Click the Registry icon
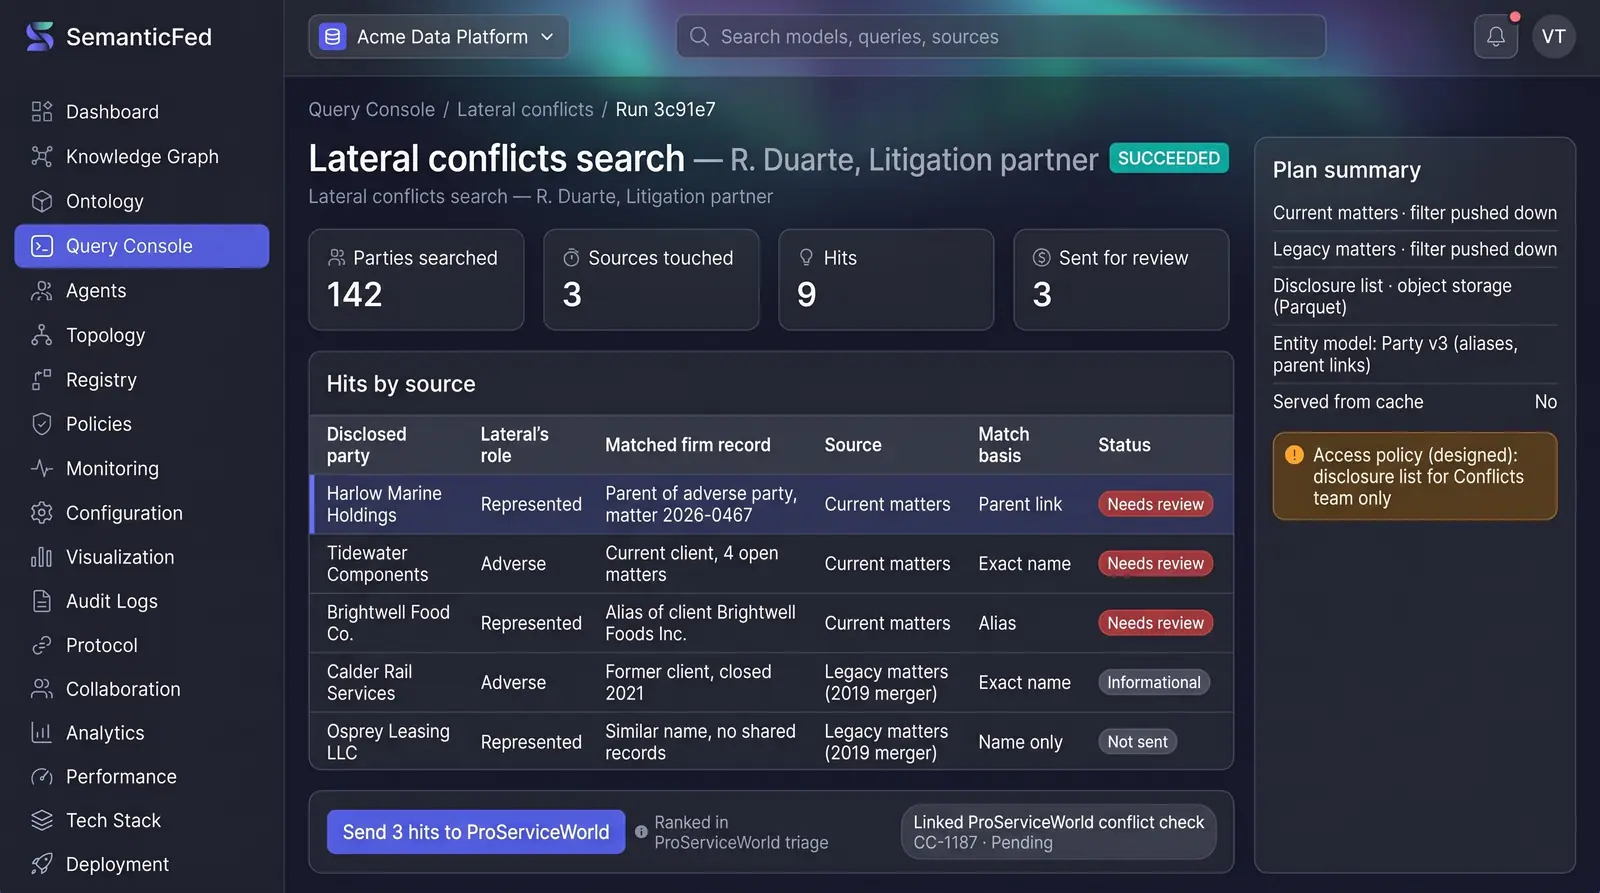The image size is (1600, 893). coord(42,380)
